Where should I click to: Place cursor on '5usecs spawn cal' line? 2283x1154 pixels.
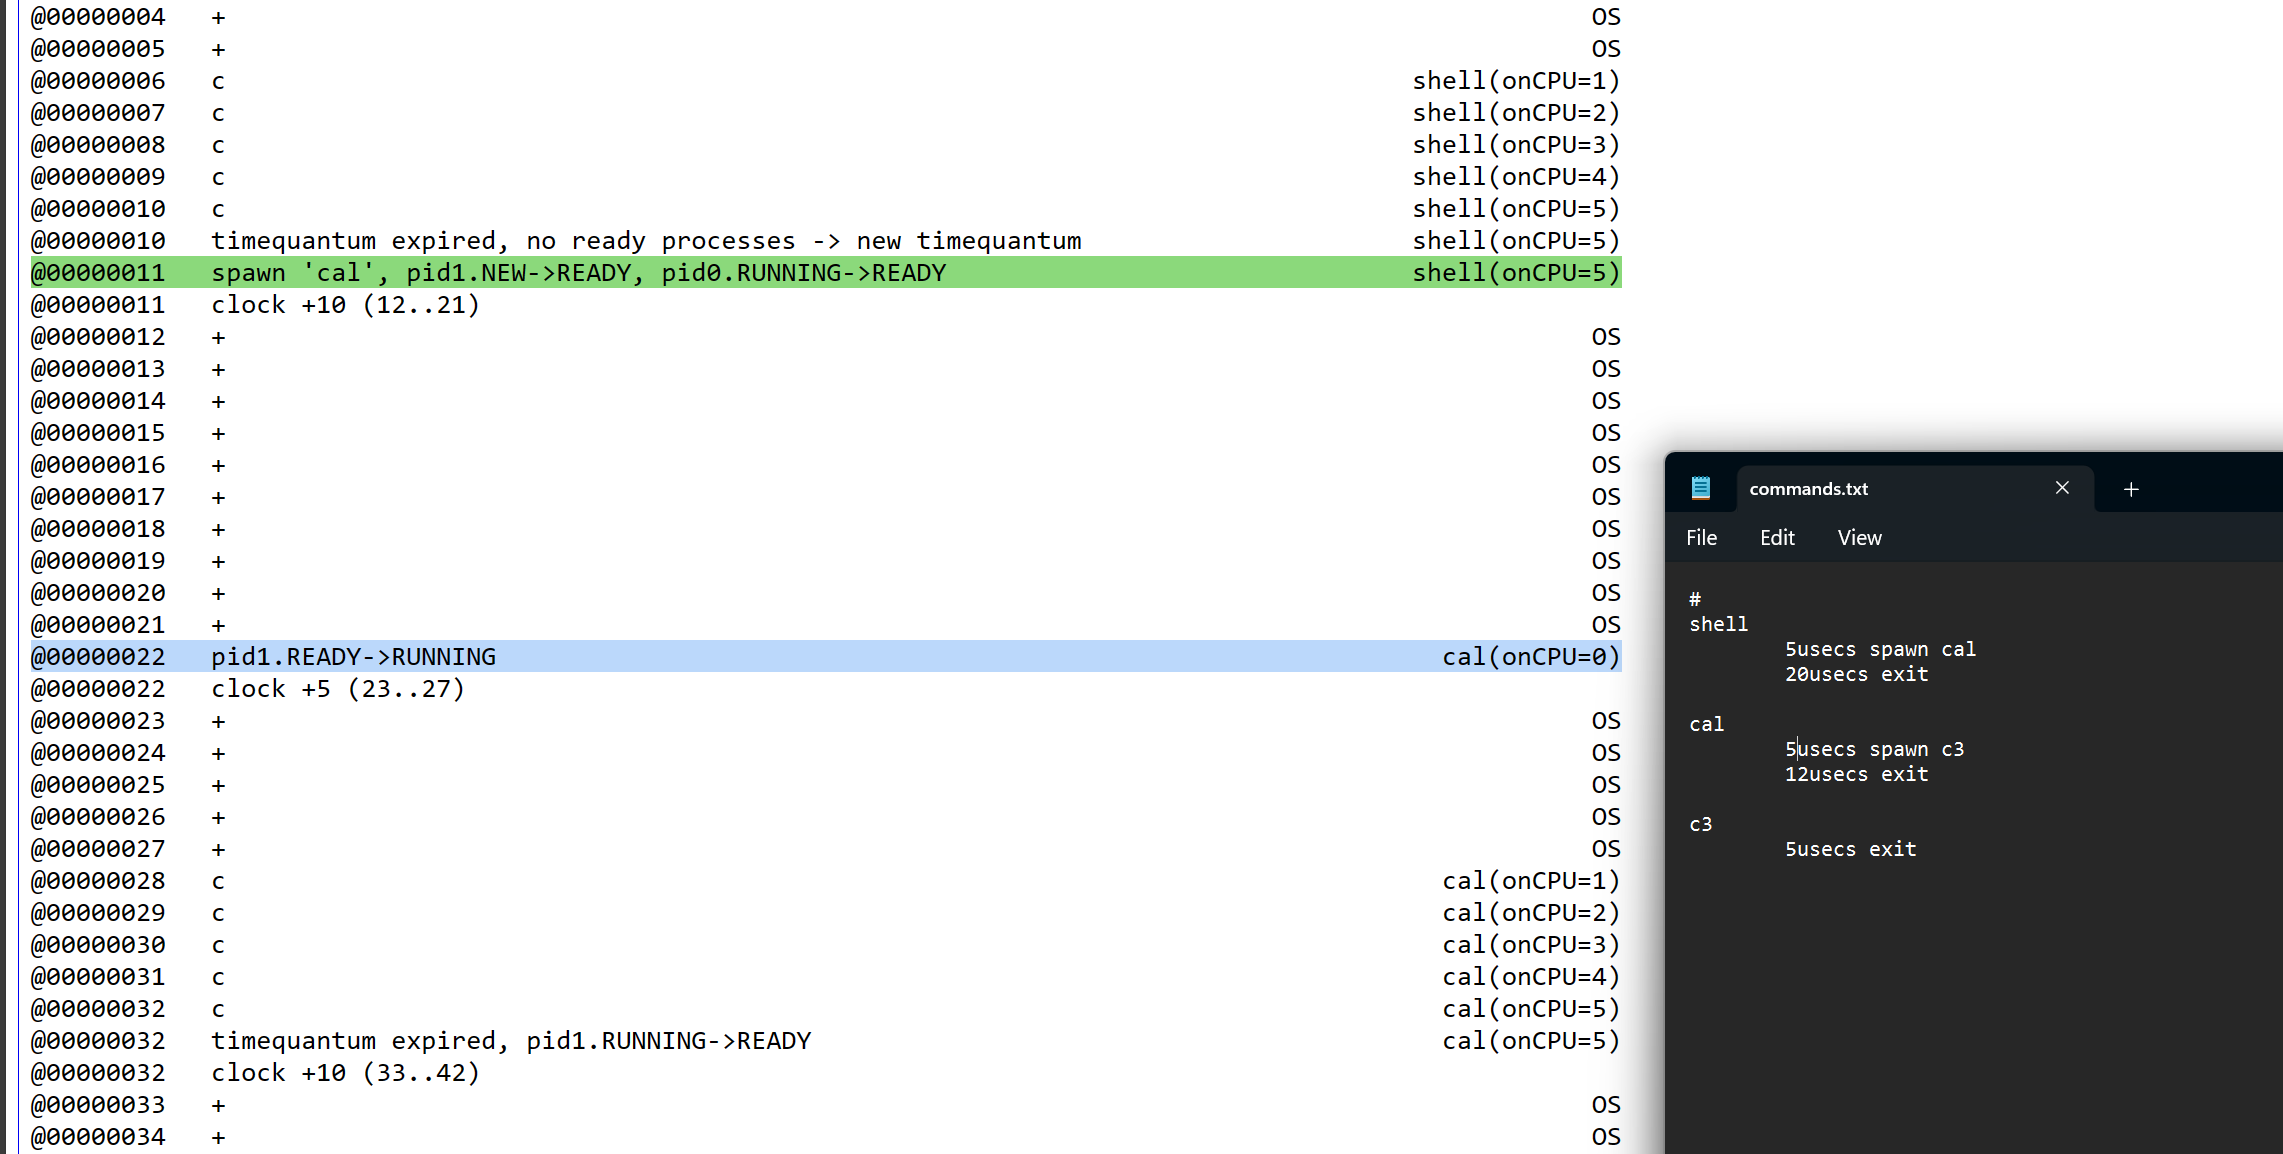pyautogui.click(x=1880, y=650)
